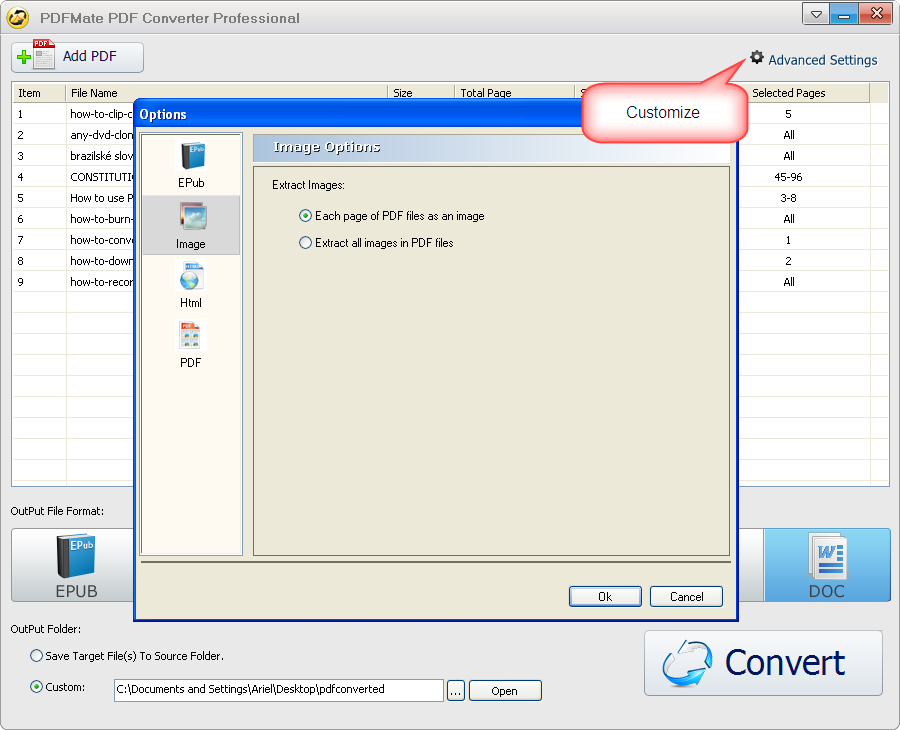This screenshot has width=900, height=730.
Task: Click the PDFMate app logo icon
Action: tap(18, 17)
